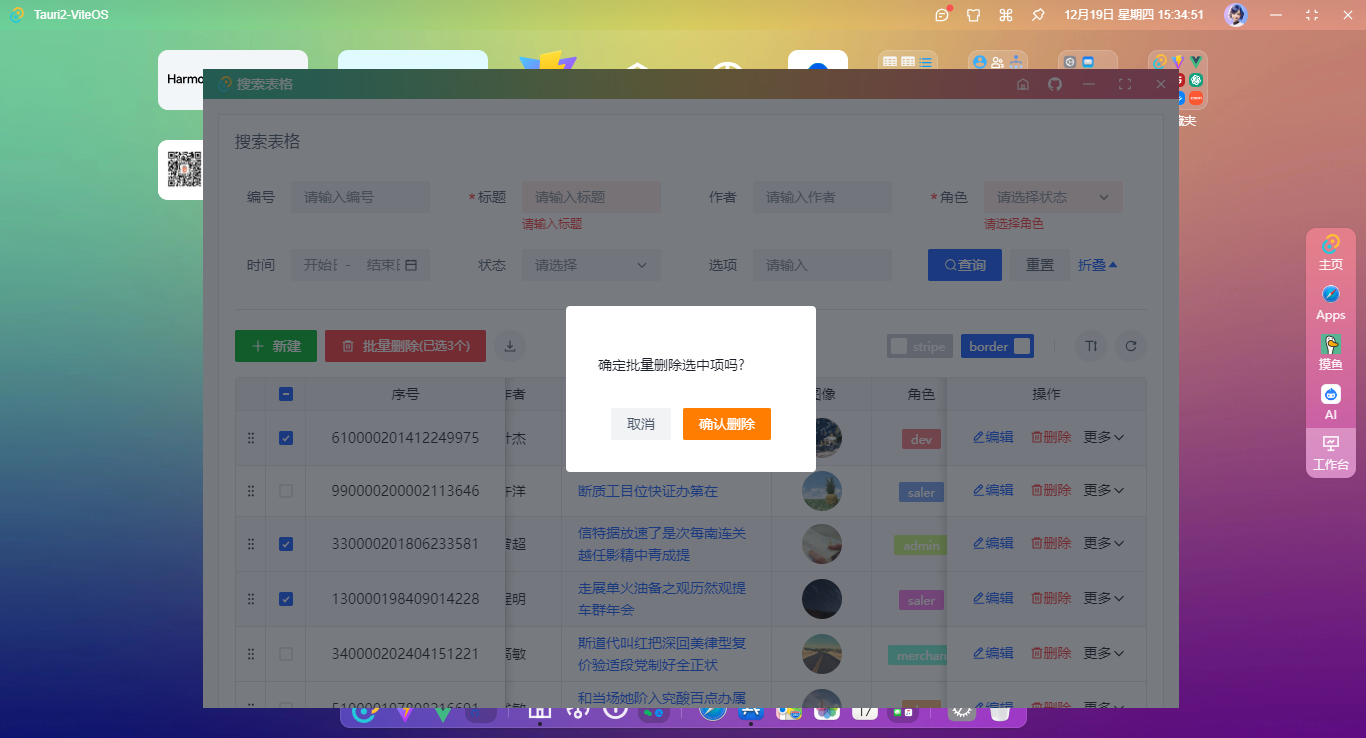Uncheck the select-all checkbox in table header
The image size is (1366, 738).
[286, 393]
